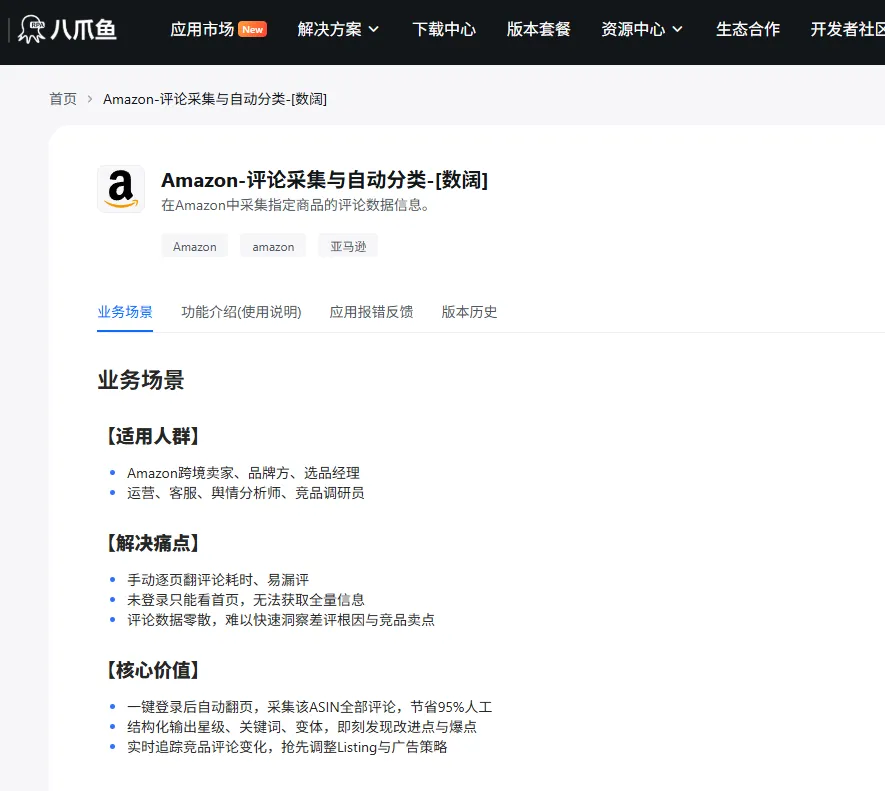Click line Amazon跨境卖家、品牌方、选品经理
Image resolution: width=885 pixels, height=791 pixels.
click(x=243, y=473)
